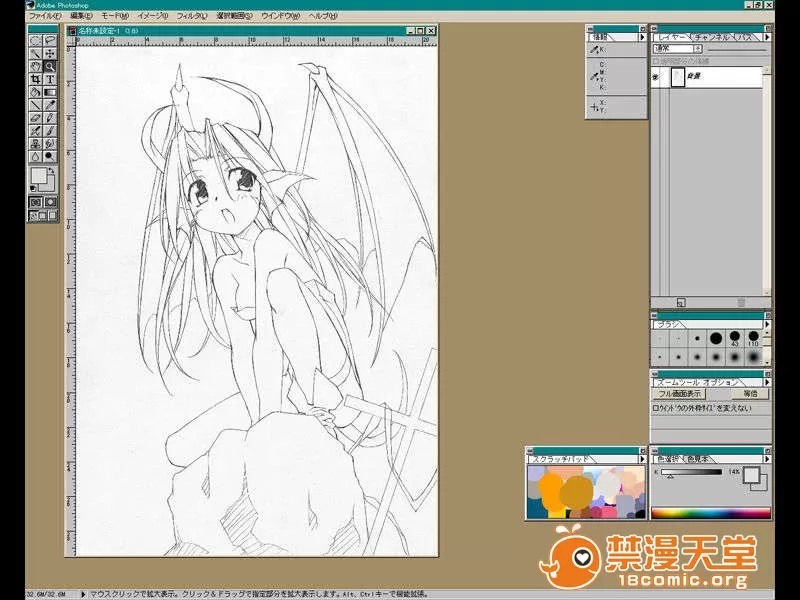Viewport: 800px width, 600px height.
Task: Select the Move tool
Action: click(x=49, y=53)
